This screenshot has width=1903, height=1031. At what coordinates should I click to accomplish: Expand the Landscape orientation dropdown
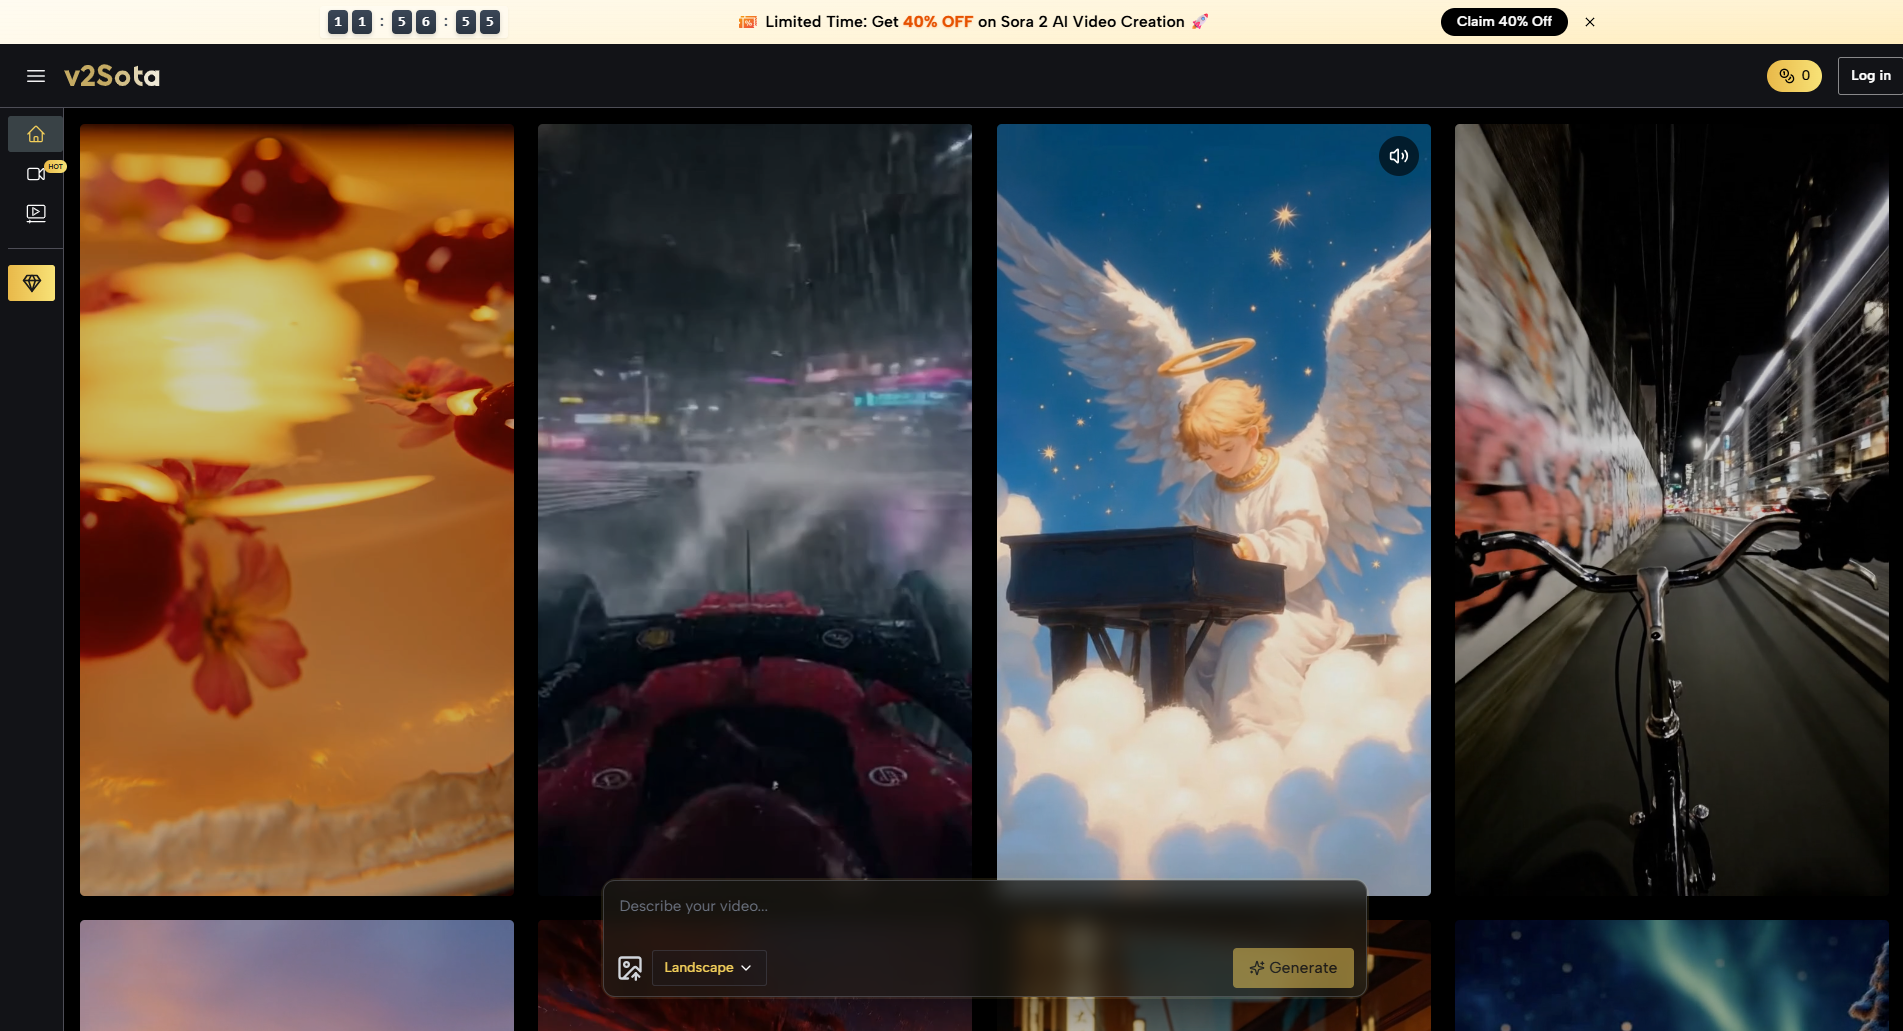708,968
